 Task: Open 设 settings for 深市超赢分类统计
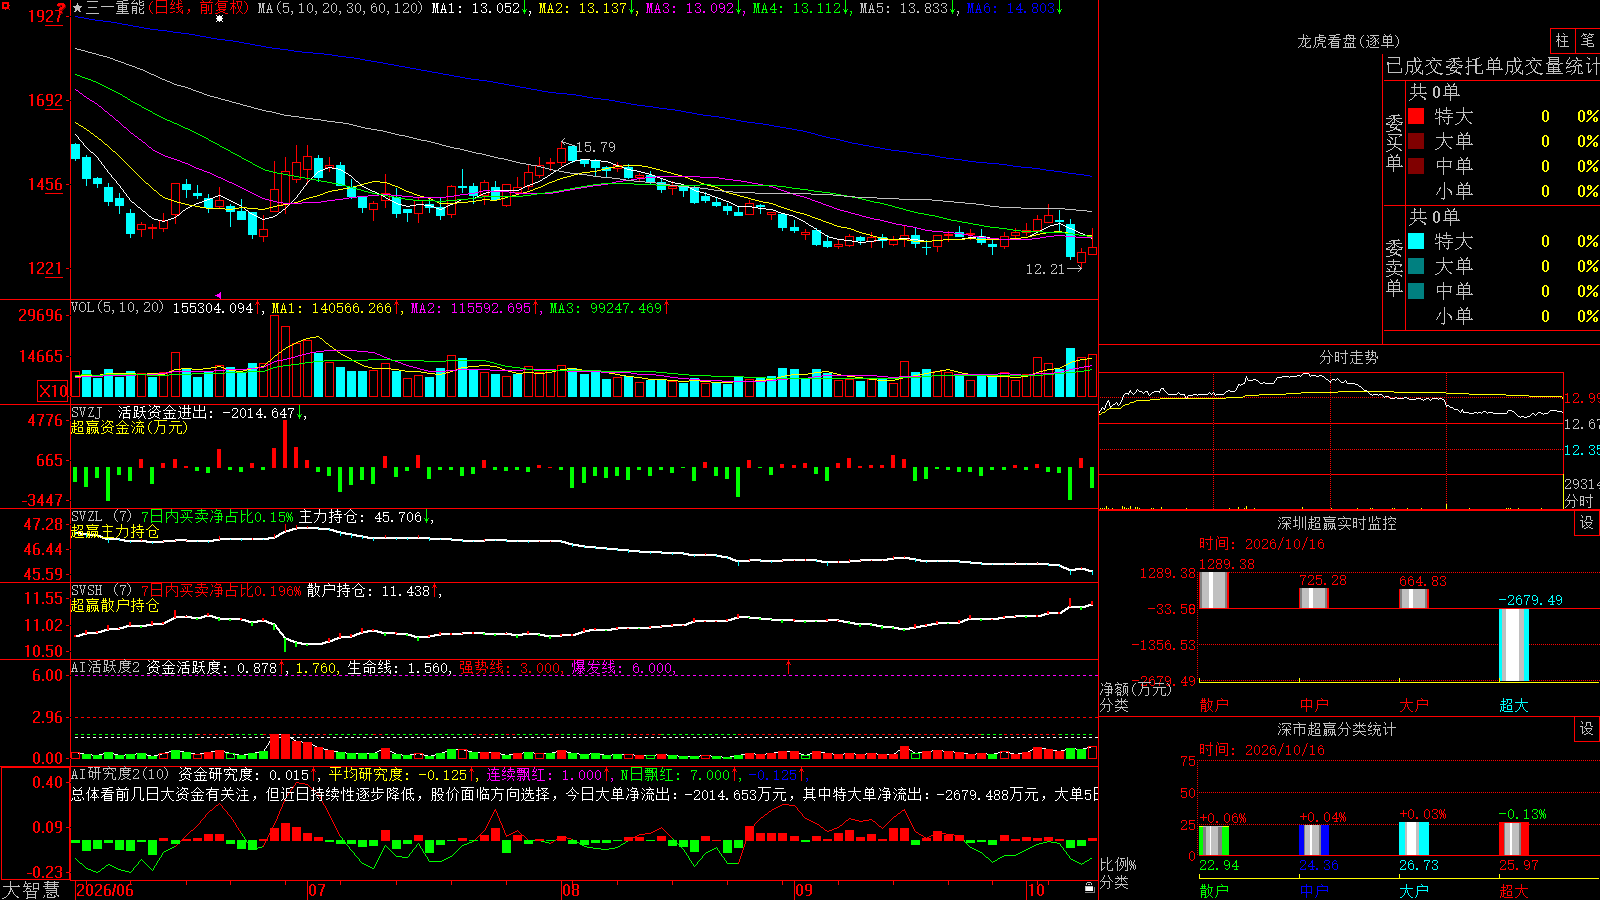coord(1587,729)
